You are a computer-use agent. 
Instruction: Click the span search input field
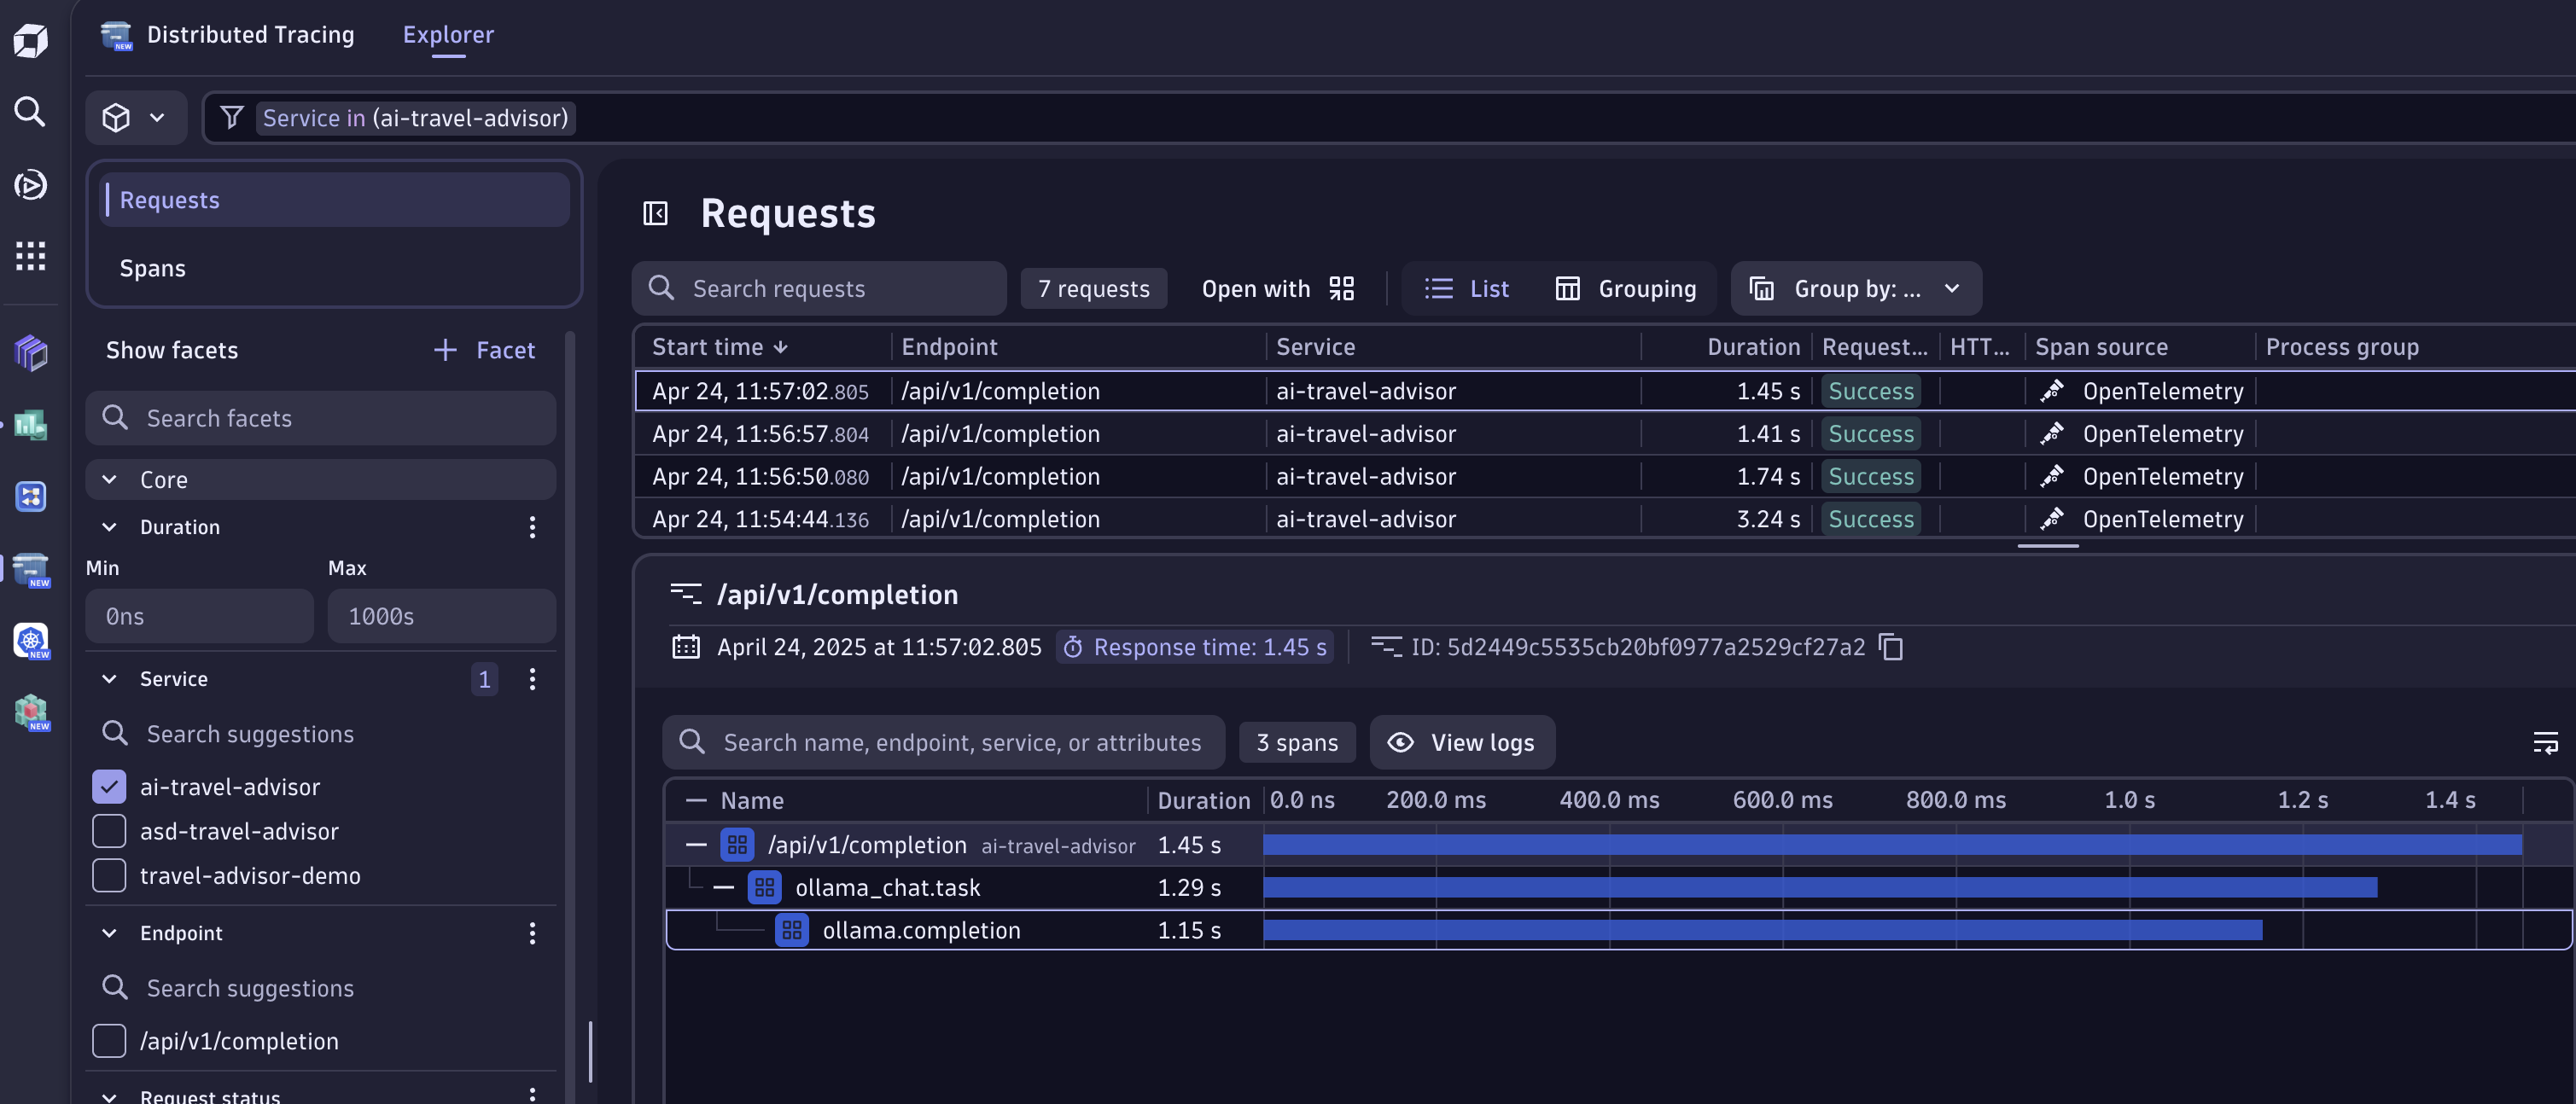[x=943, y=742]
